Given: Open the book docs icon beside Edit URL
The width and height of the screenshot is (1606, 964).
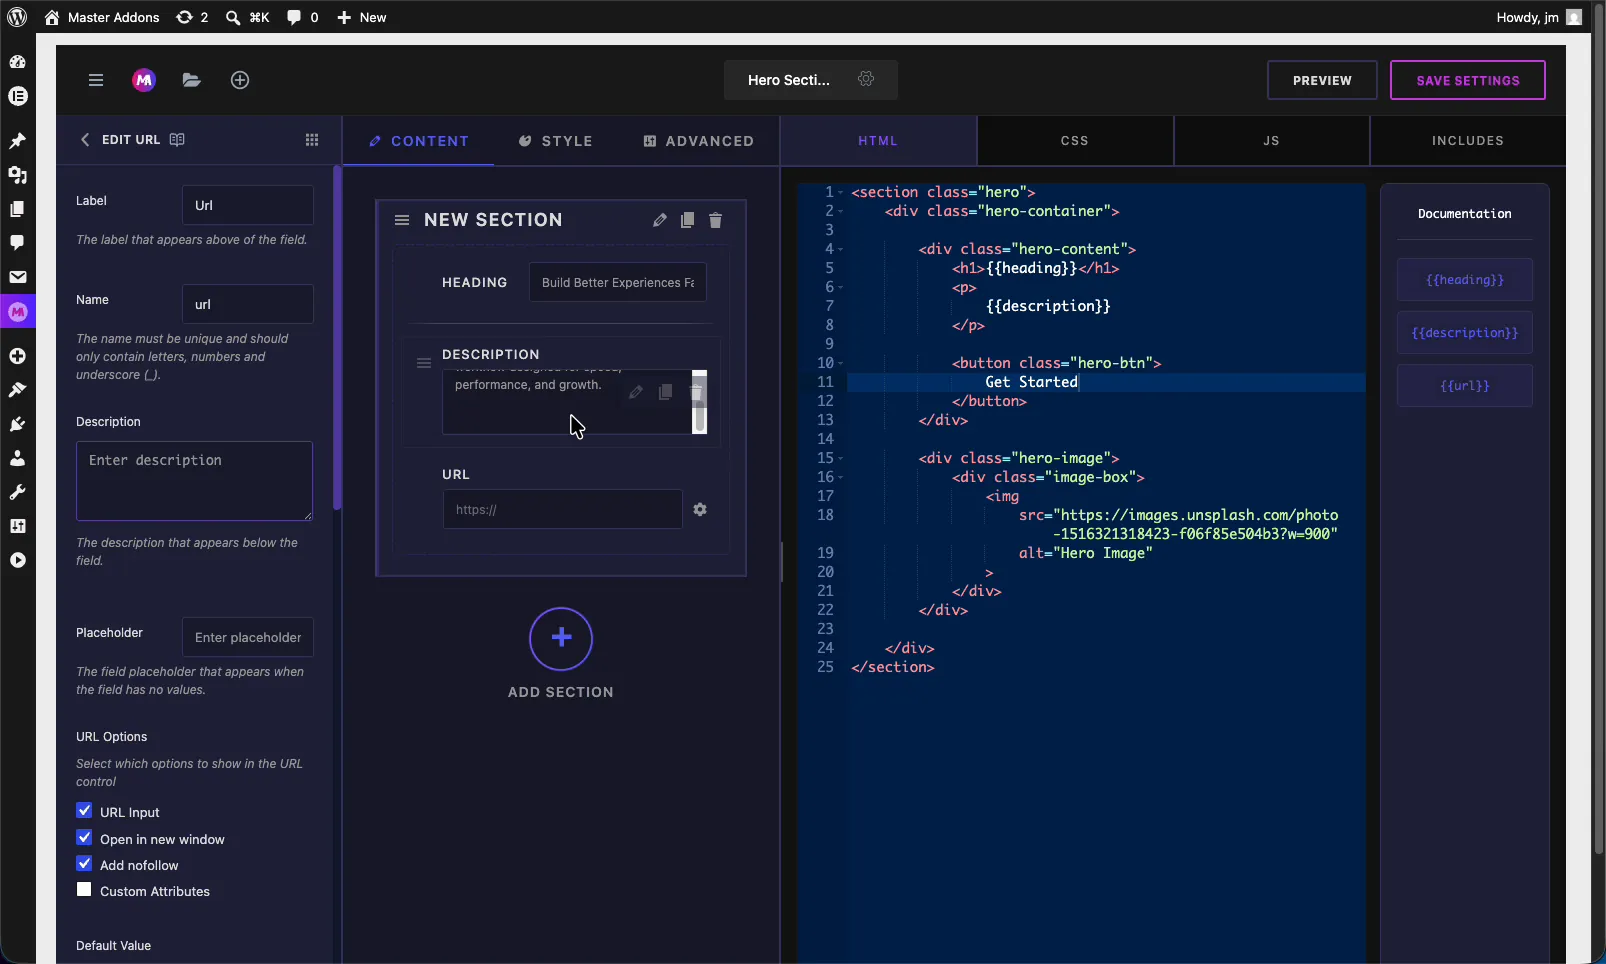Looking at the screenshot, I should pos(177,140).
